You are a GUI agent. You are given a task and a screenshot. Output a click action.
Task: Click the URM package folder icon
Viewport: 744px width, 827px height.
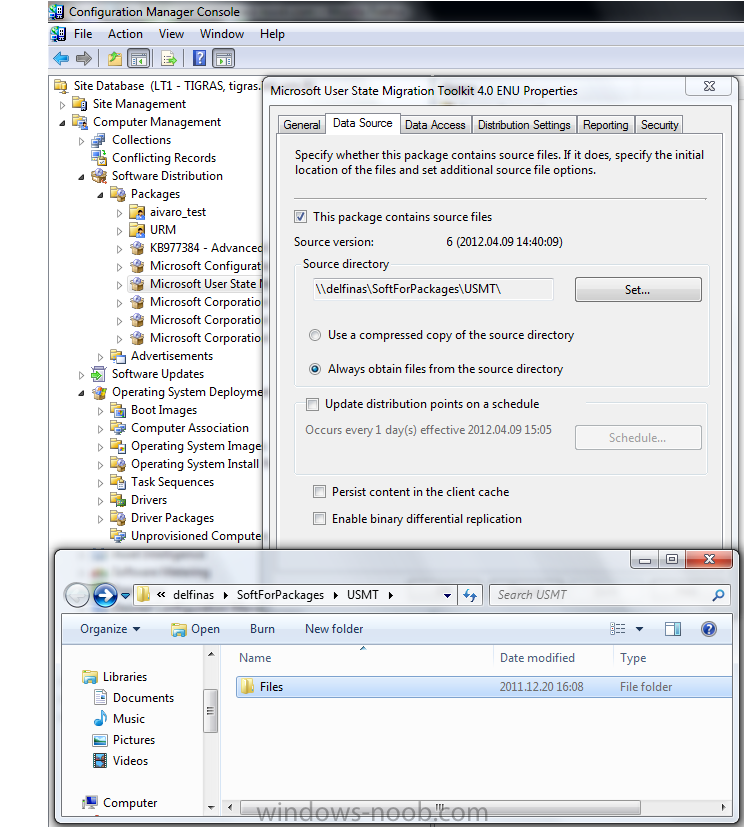point(137,230)
